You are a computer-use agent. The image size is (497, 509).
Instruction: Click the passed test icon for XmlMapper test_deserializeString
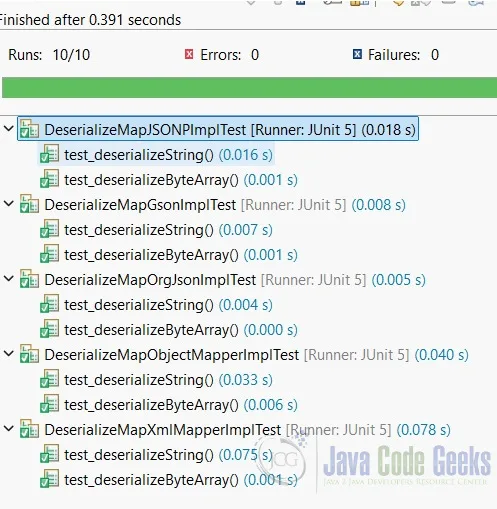(49, 454)
